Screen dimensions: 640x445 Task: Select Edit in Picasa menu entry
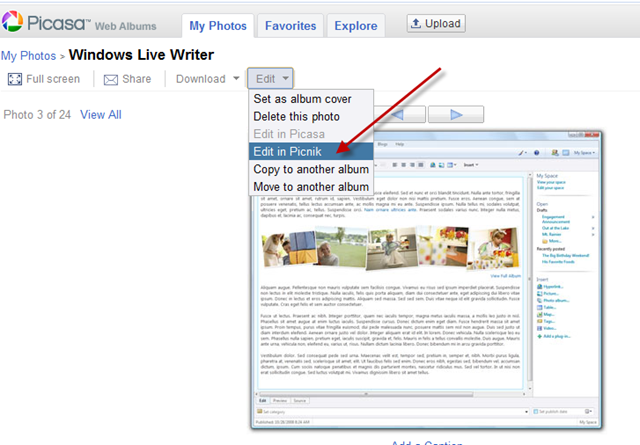click(x=311, y=134)
